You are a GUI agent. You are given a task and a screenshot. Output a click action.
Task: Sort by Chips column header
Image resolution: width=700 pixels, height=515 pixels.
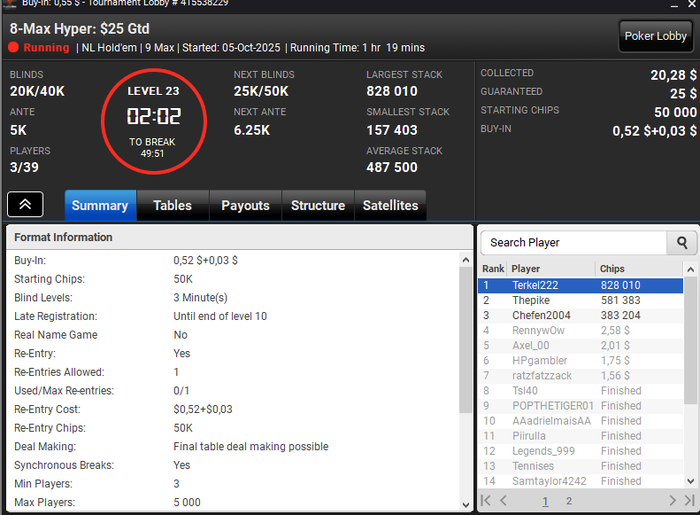click(639, 269)
